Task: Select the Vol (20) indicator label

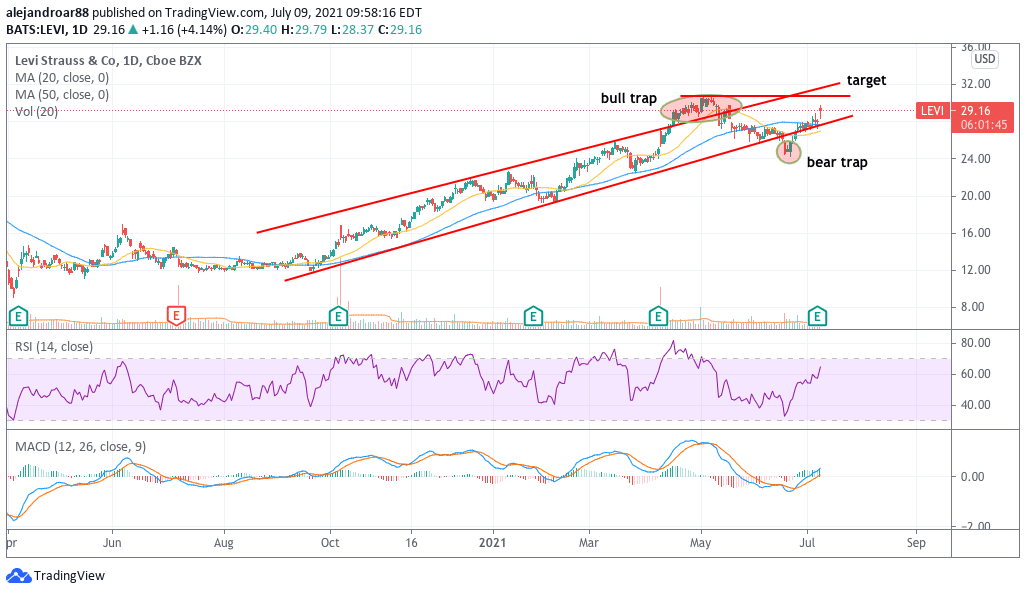Action: coord(36,112)
